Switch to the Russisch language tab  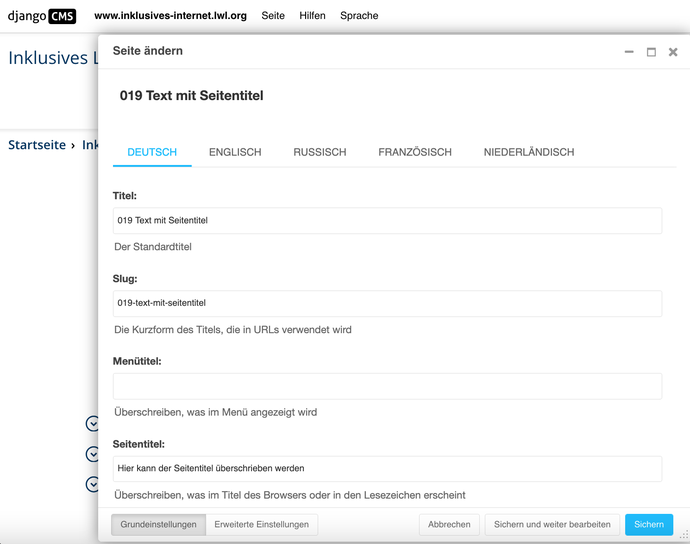pos(320,152)
